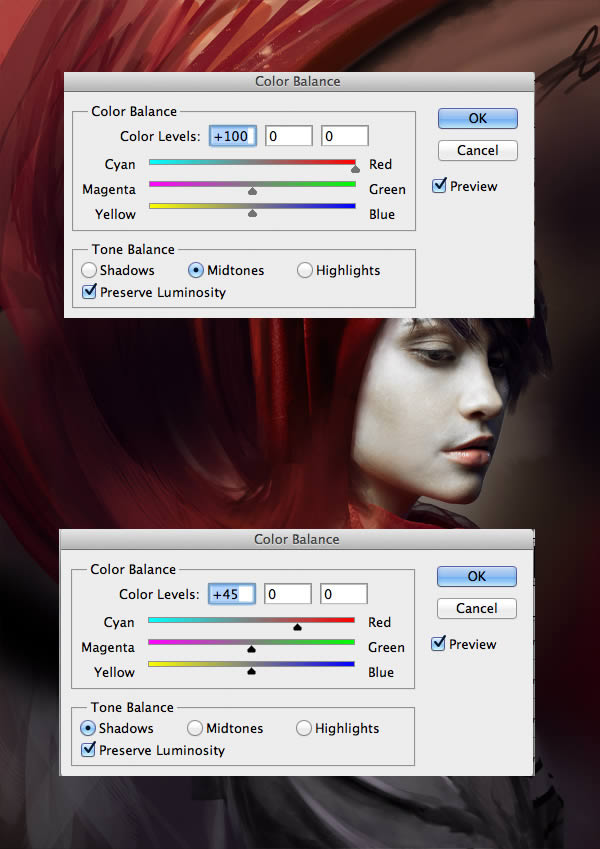The image size is (600, 849).
Task: Toggle Preview checkbox in the lower dialog
Action: tap(438, 643)
